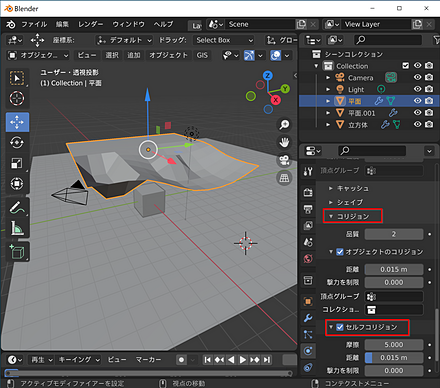Open the World properties tab

coord(308,258)
